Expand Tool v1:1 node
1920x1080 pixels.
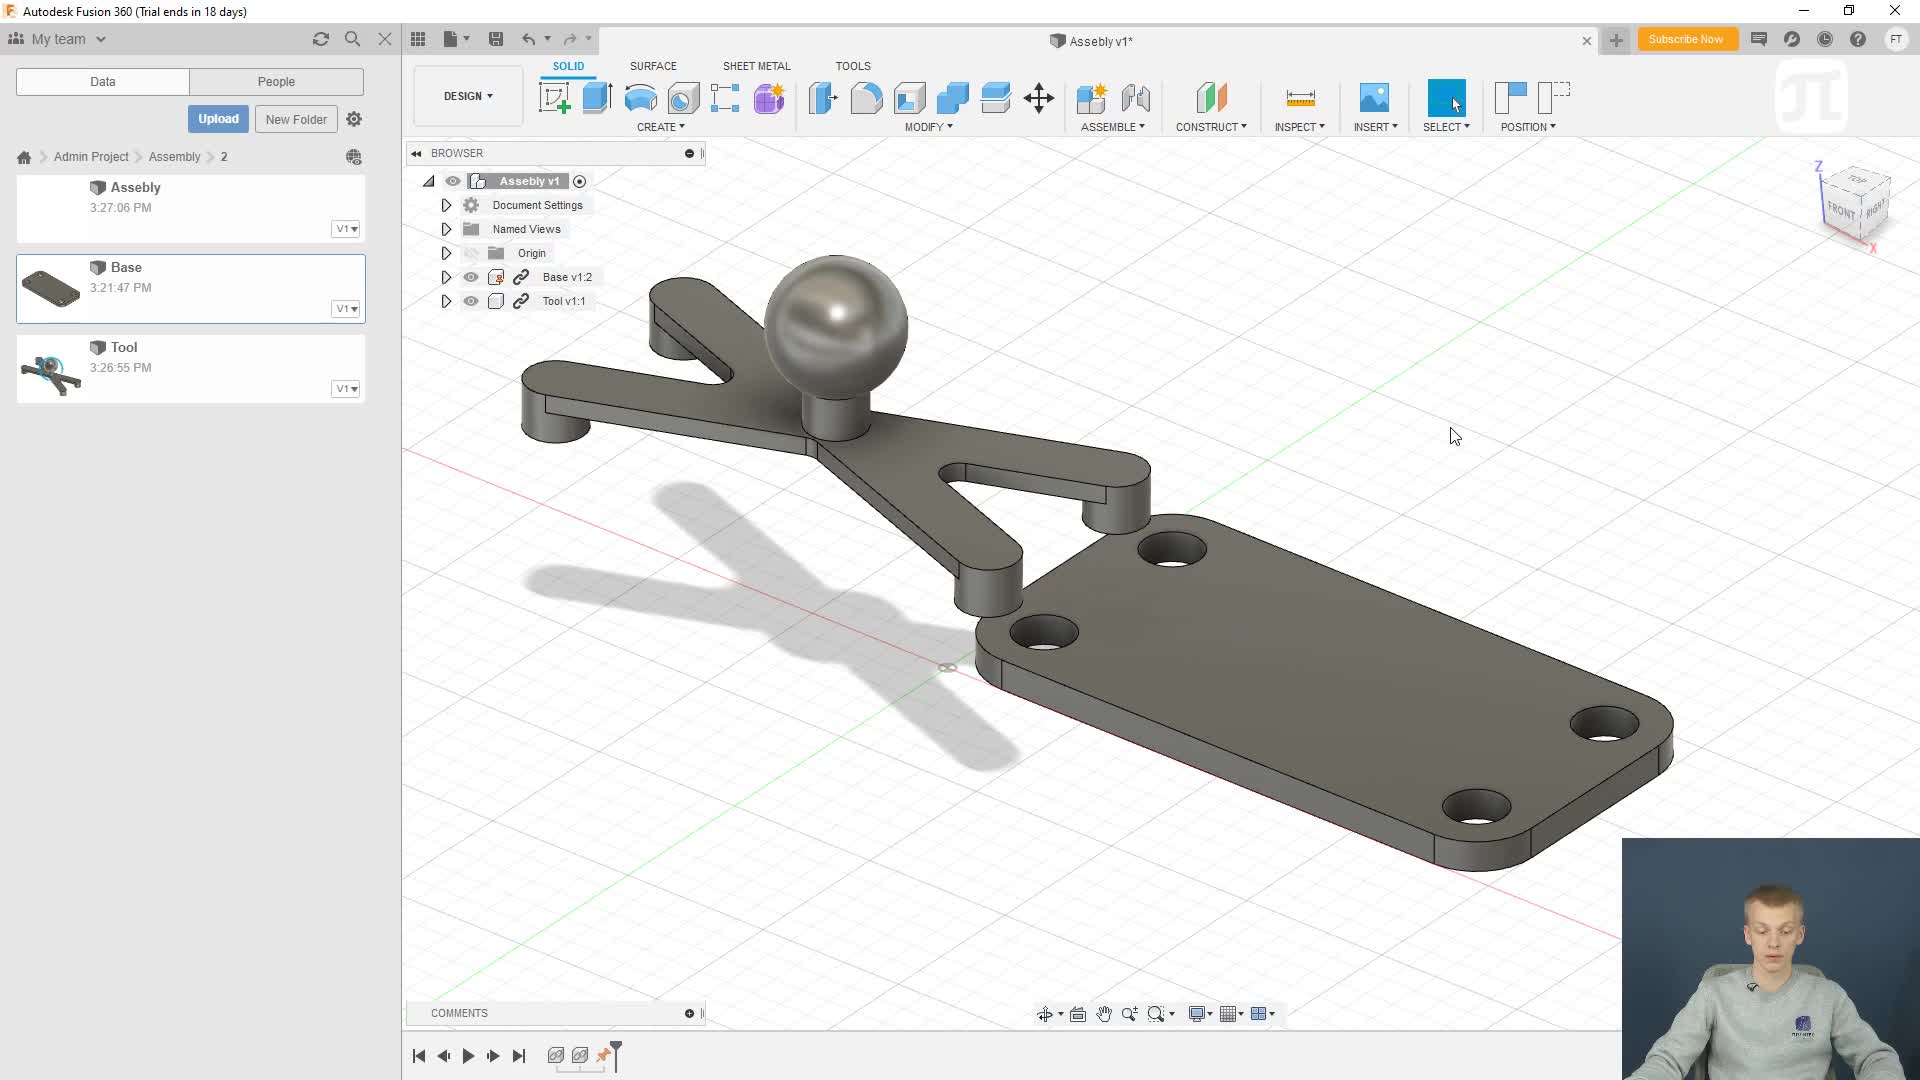click(x=446, y=301)
